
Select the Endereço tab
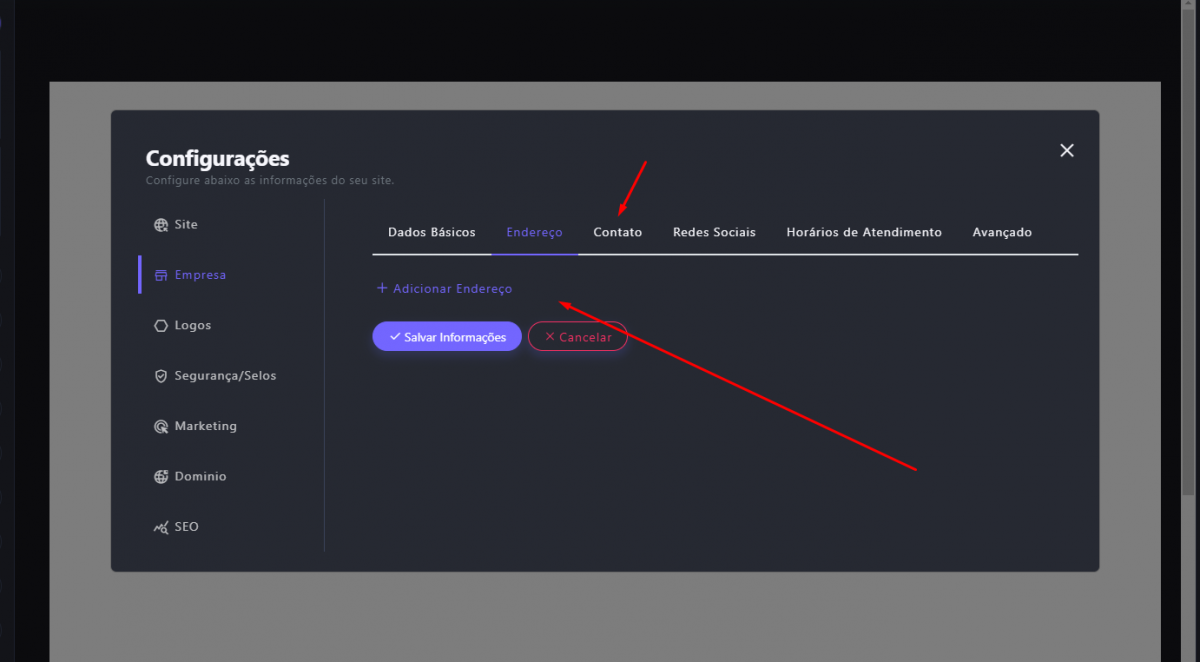[534, 232]
